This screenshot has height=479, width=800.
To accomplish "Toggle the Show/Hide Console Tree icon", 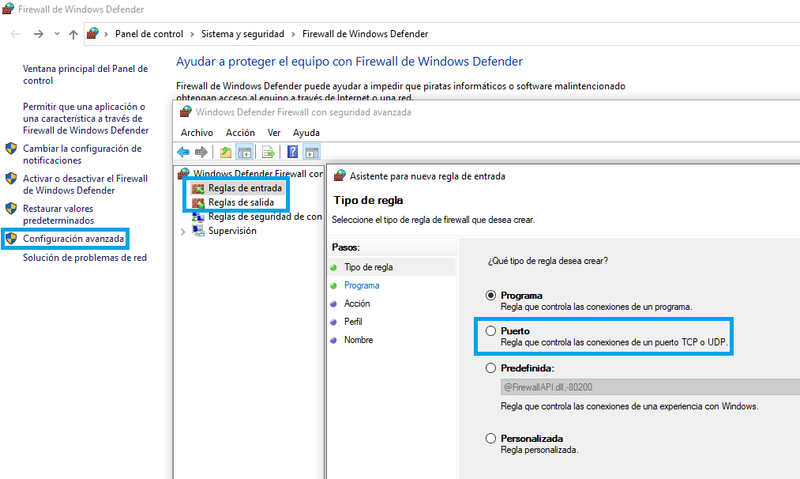I will click(245, 152).
